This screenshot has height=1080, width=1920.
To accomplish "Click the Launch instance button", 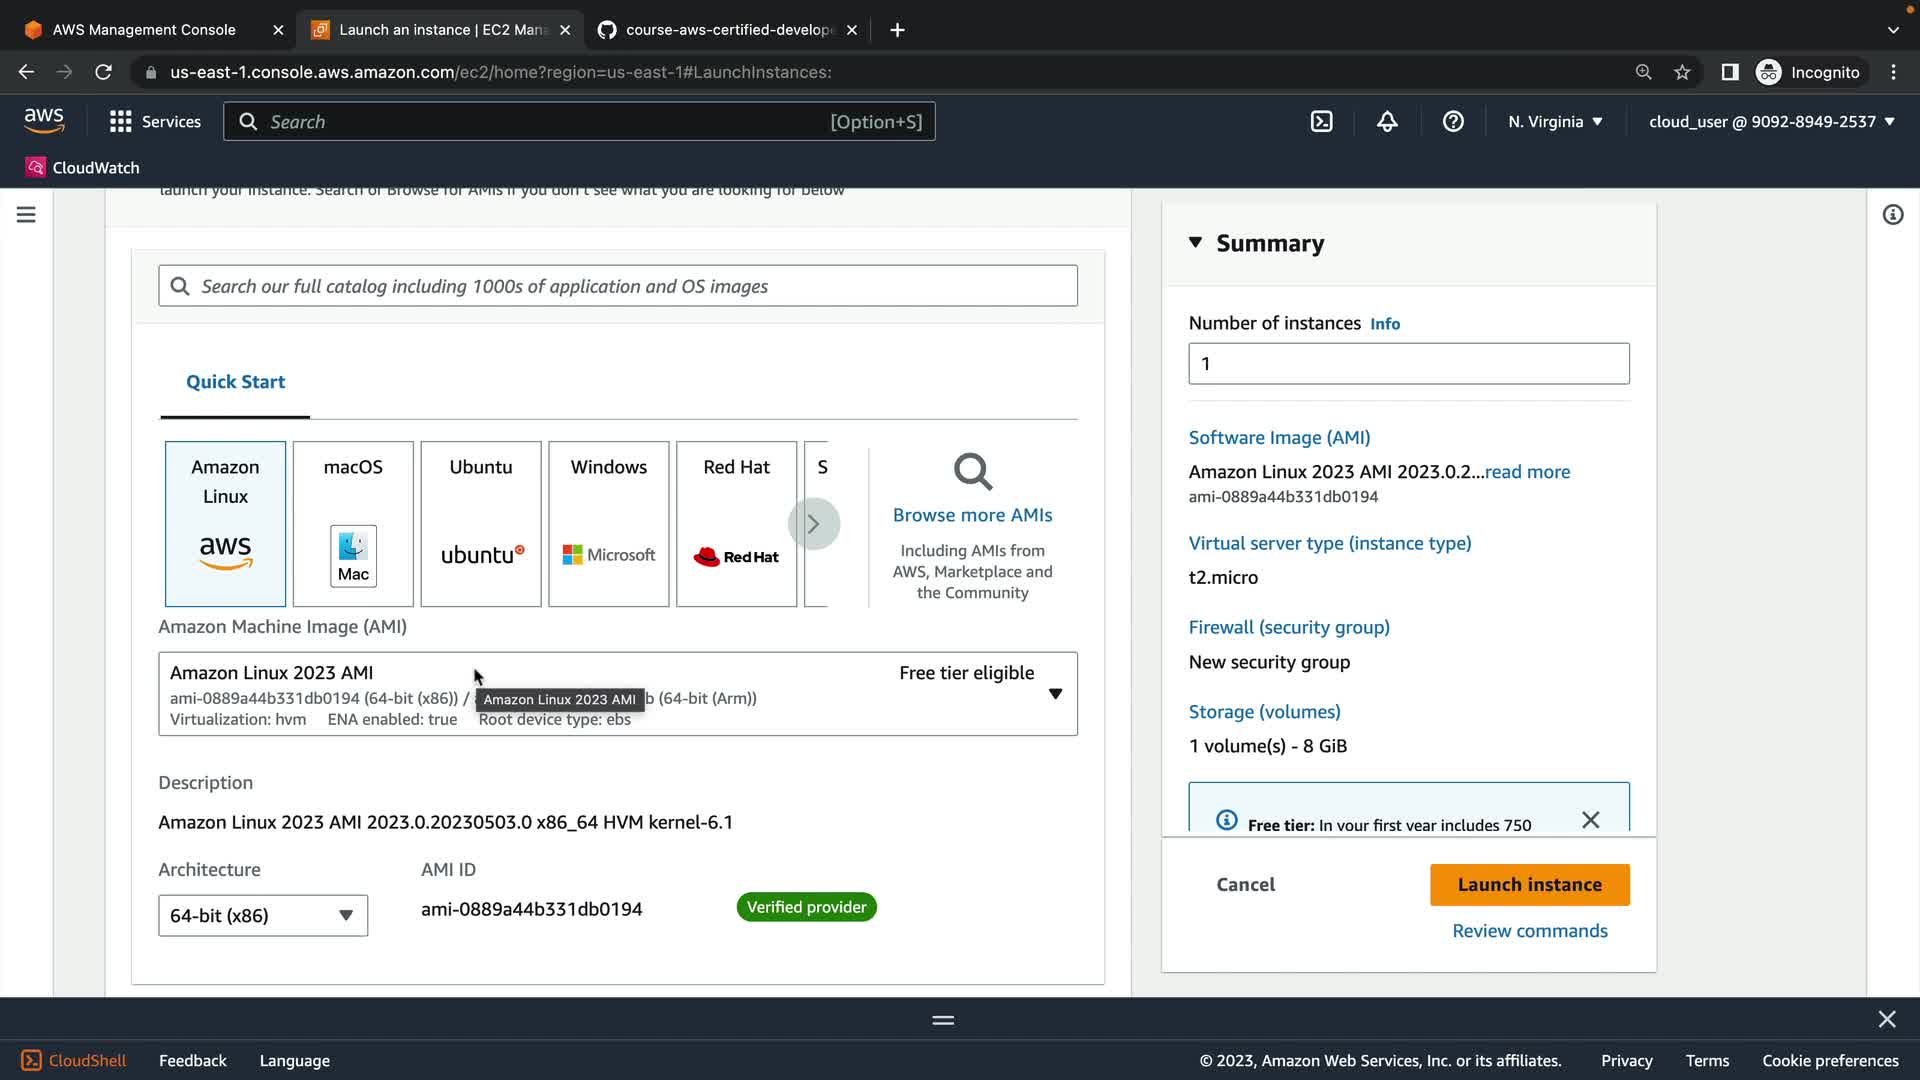I will point(1529,884).
